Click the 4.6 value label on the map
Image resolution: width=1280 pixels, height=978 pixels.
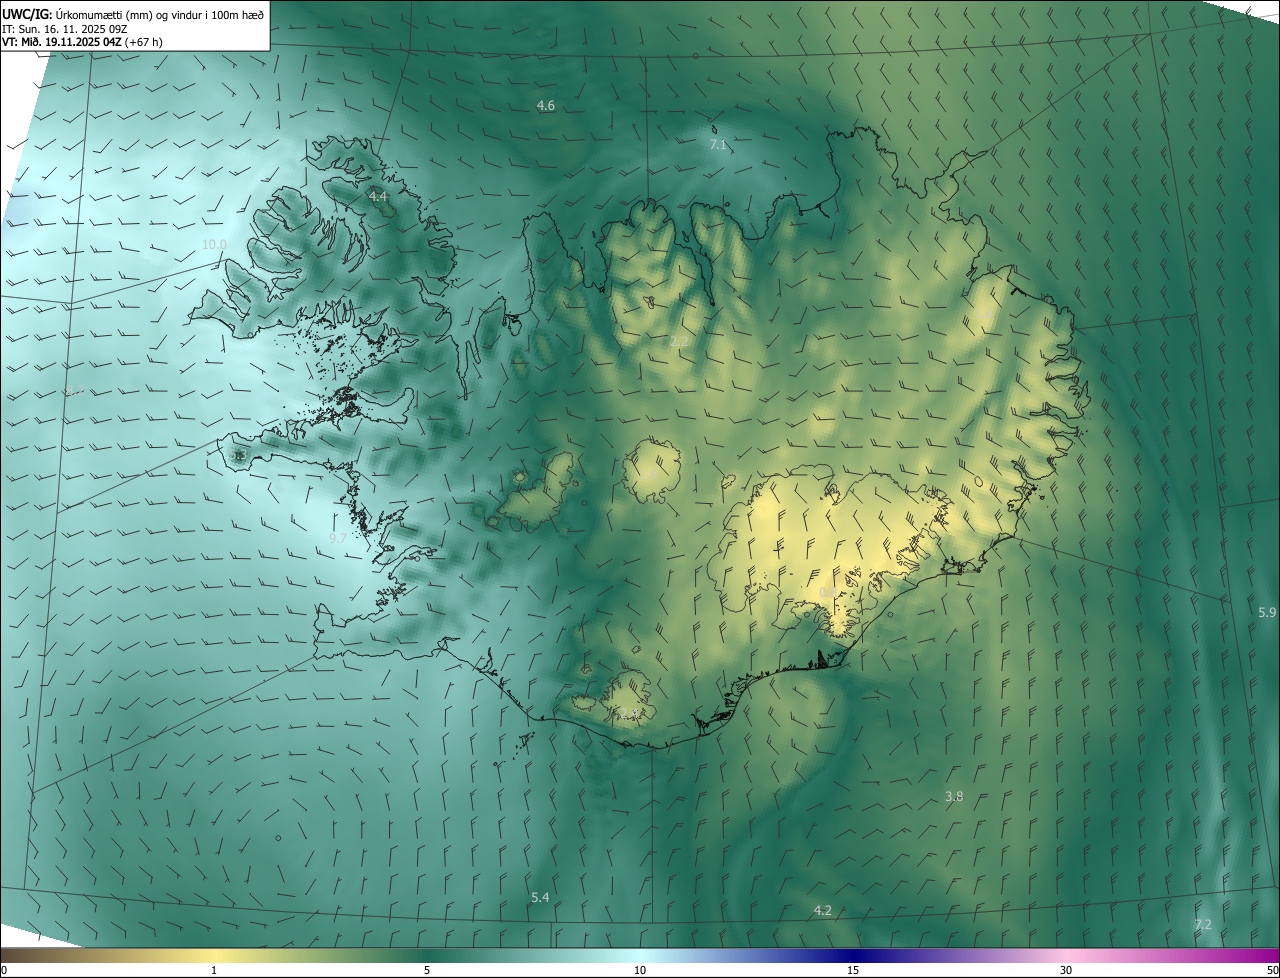pyautogui.click(x=546, y=106)
